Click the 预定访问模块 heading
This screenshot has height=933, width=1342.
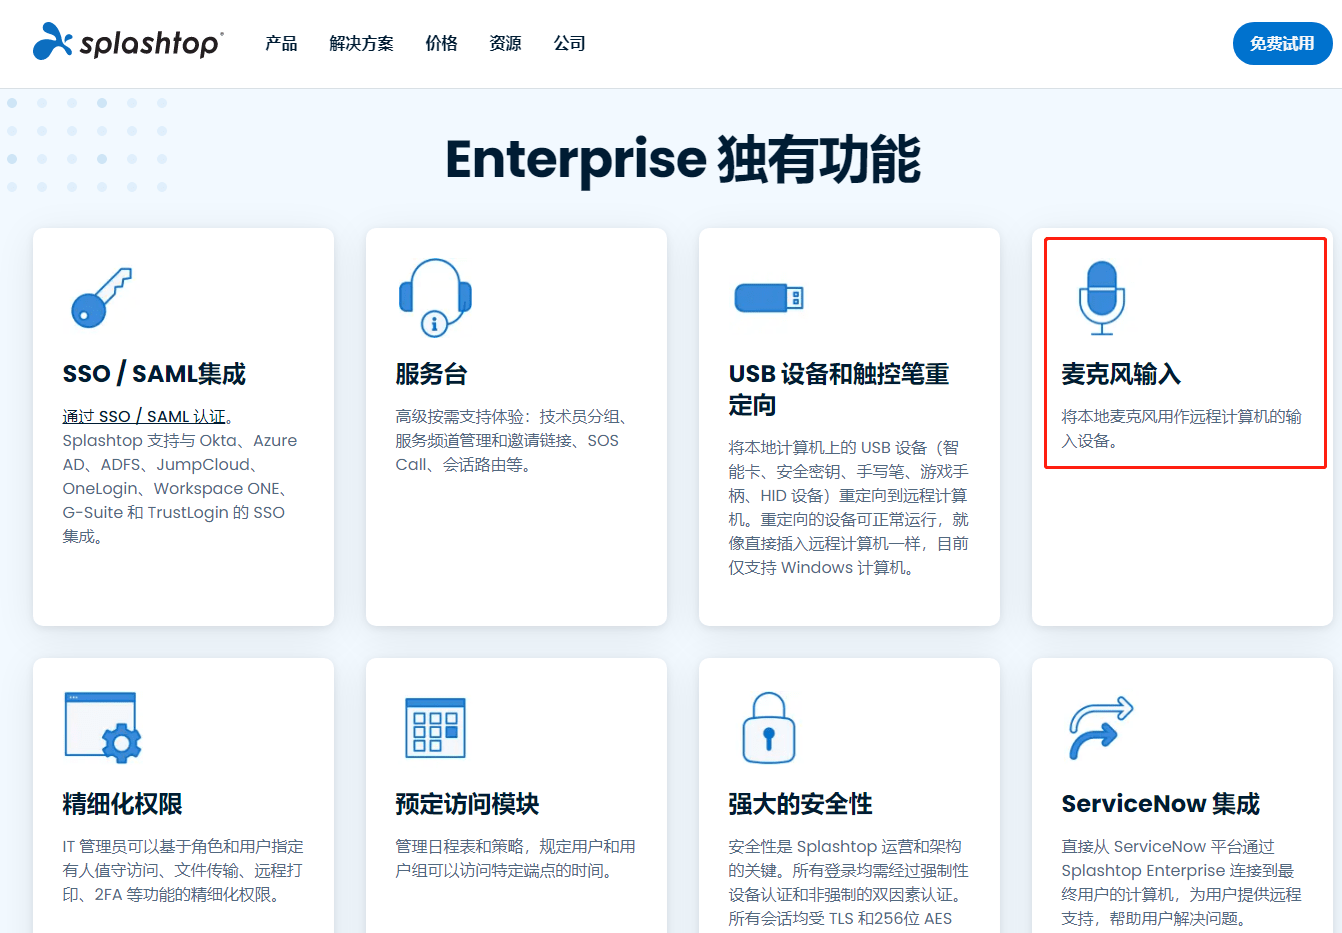coord(467,804)
